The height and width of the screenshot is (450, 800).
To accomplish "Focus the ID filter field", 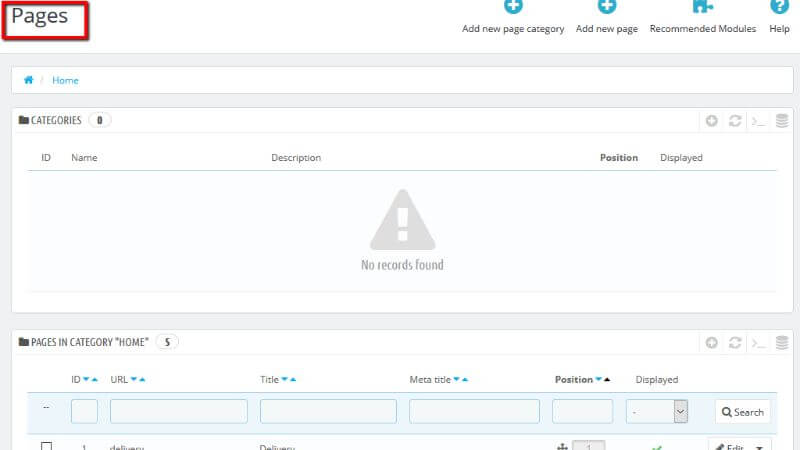I will point(84,411).
